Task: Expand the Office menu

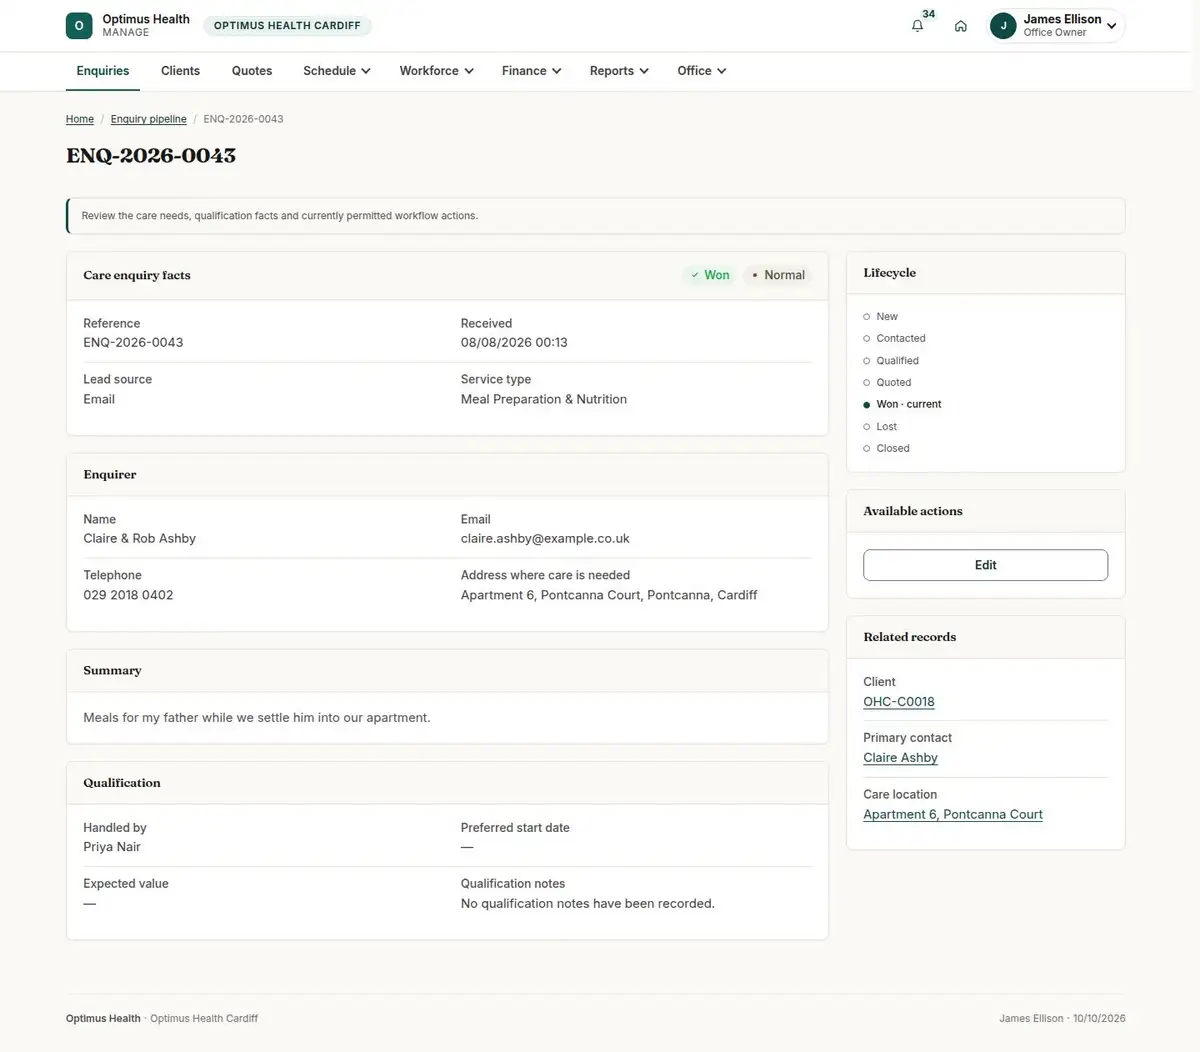Action: [701, 71]
